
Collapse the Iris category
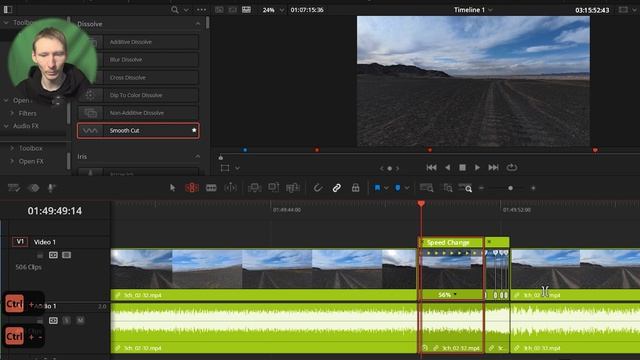coord(198,156)
